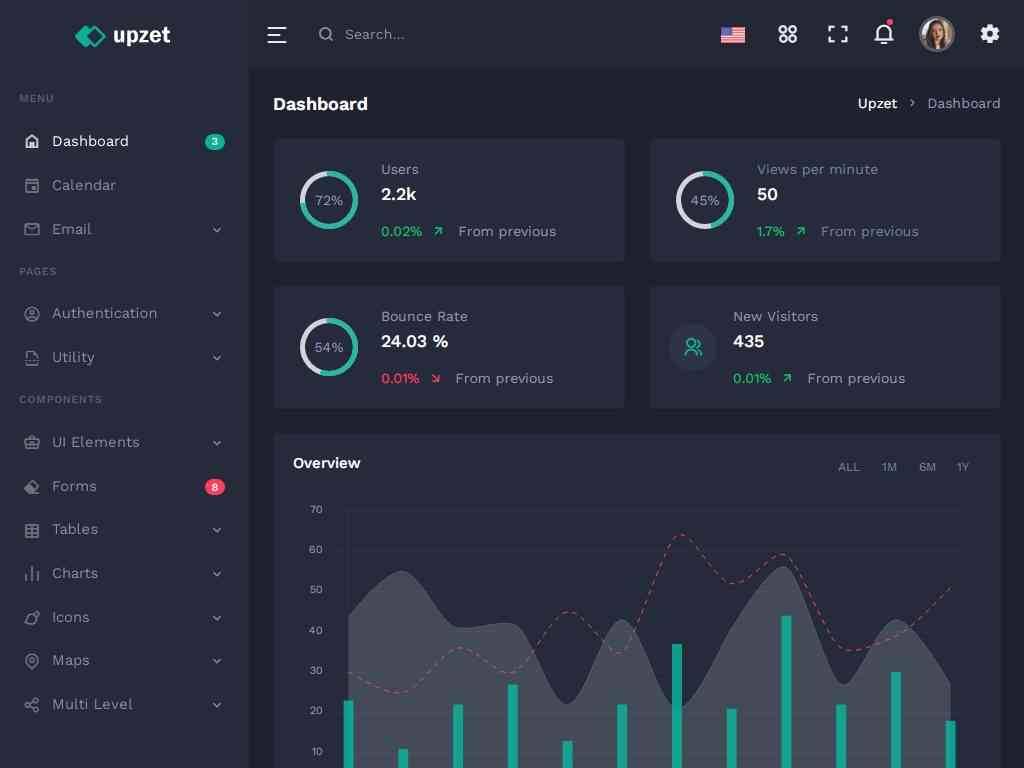This screenshot has width=1024, height=768.
Task: Expand the UI Elements chevron
Action: [x=217, y=443]
